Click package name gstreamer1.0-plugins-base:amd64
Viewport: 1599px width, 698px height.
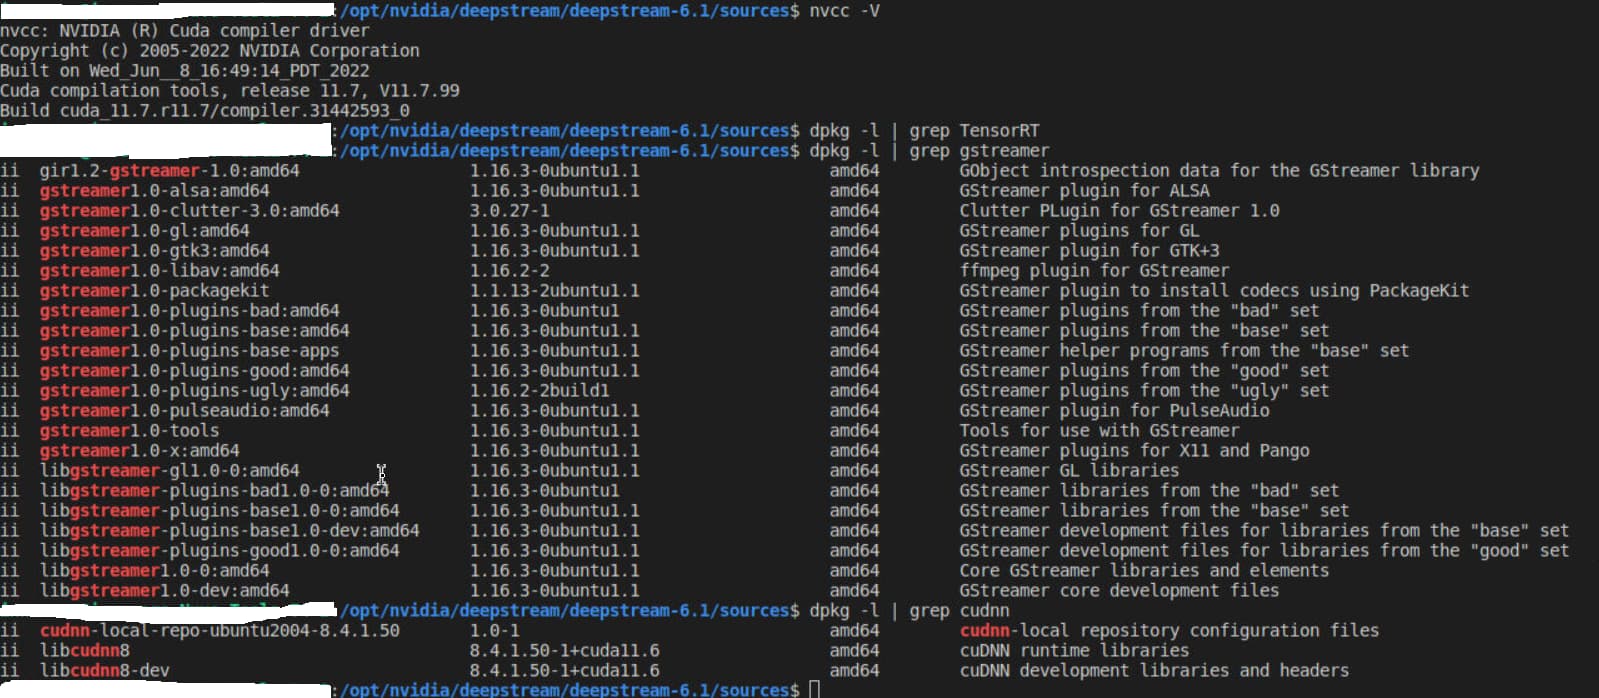pos(195,331)
